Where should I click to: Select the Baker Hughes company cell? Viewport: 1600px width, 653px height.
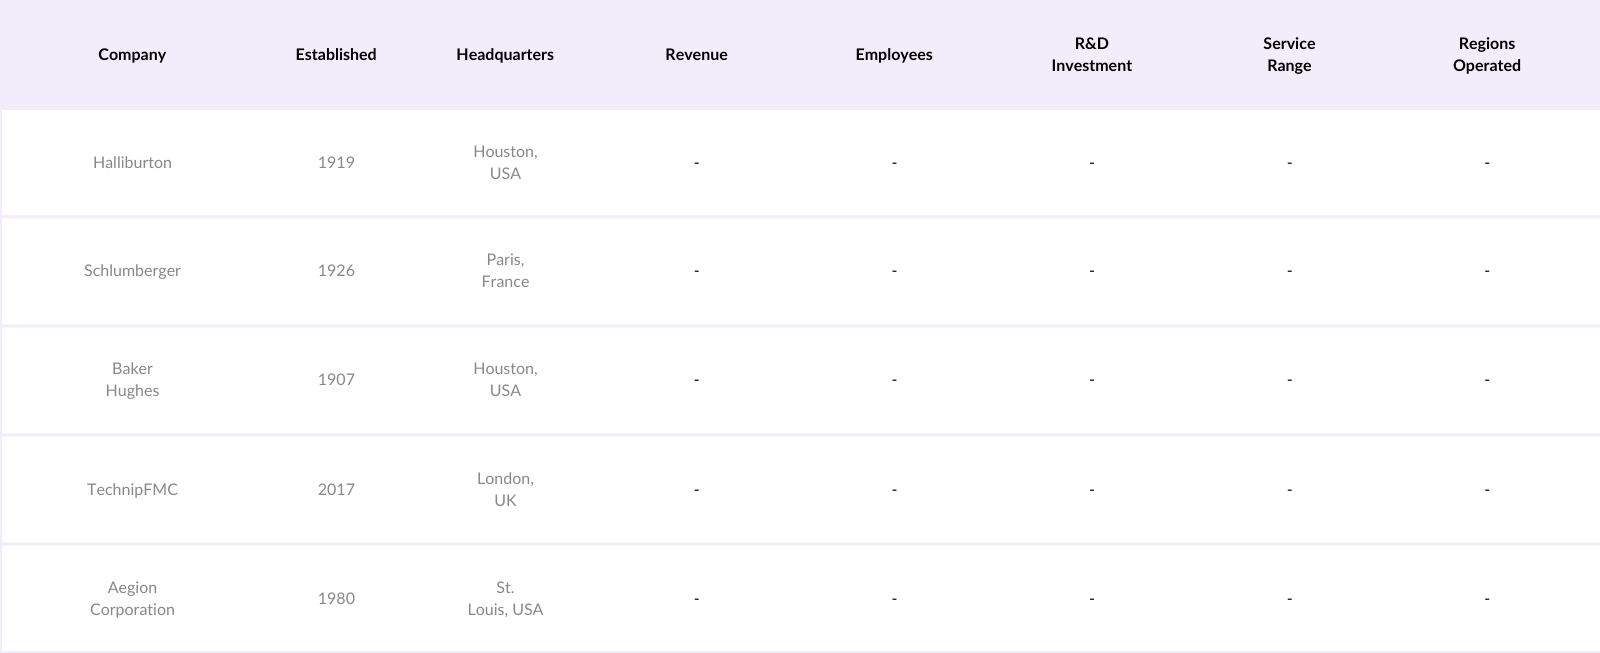[x=132, y=380]
